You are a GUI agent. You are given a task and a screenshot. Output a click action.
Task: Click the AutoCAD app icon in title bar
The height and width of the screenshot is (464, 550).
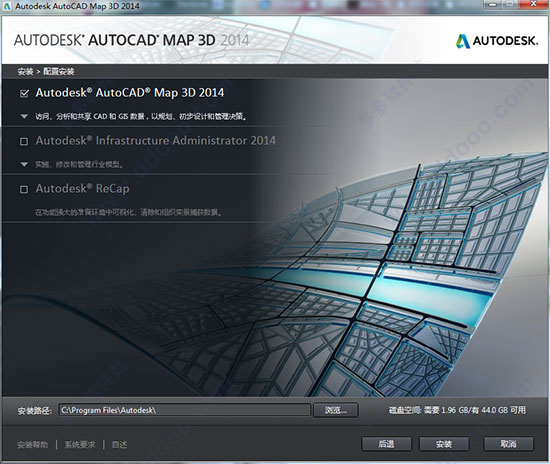click(7, 6)
